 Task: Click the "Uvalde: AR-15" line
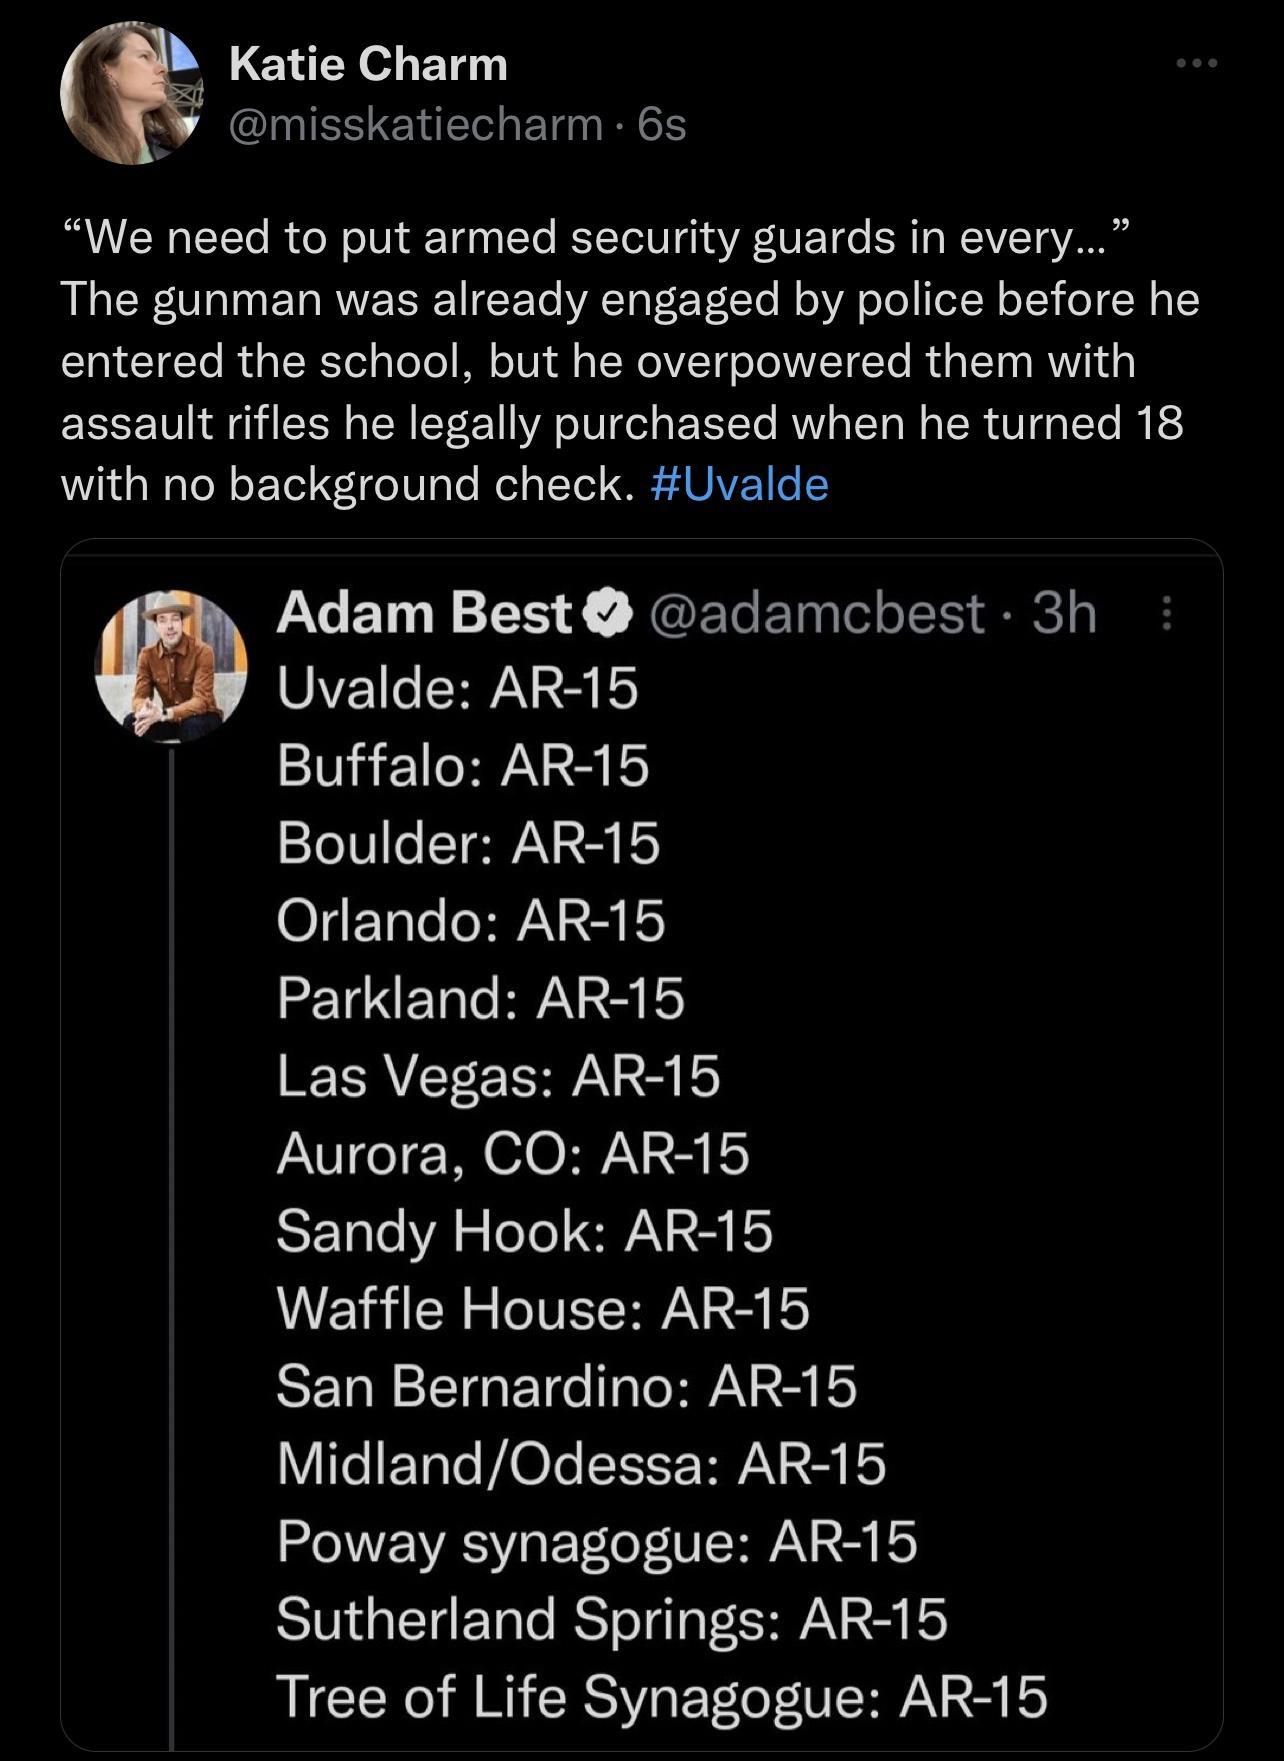click(x=457, y=689)
